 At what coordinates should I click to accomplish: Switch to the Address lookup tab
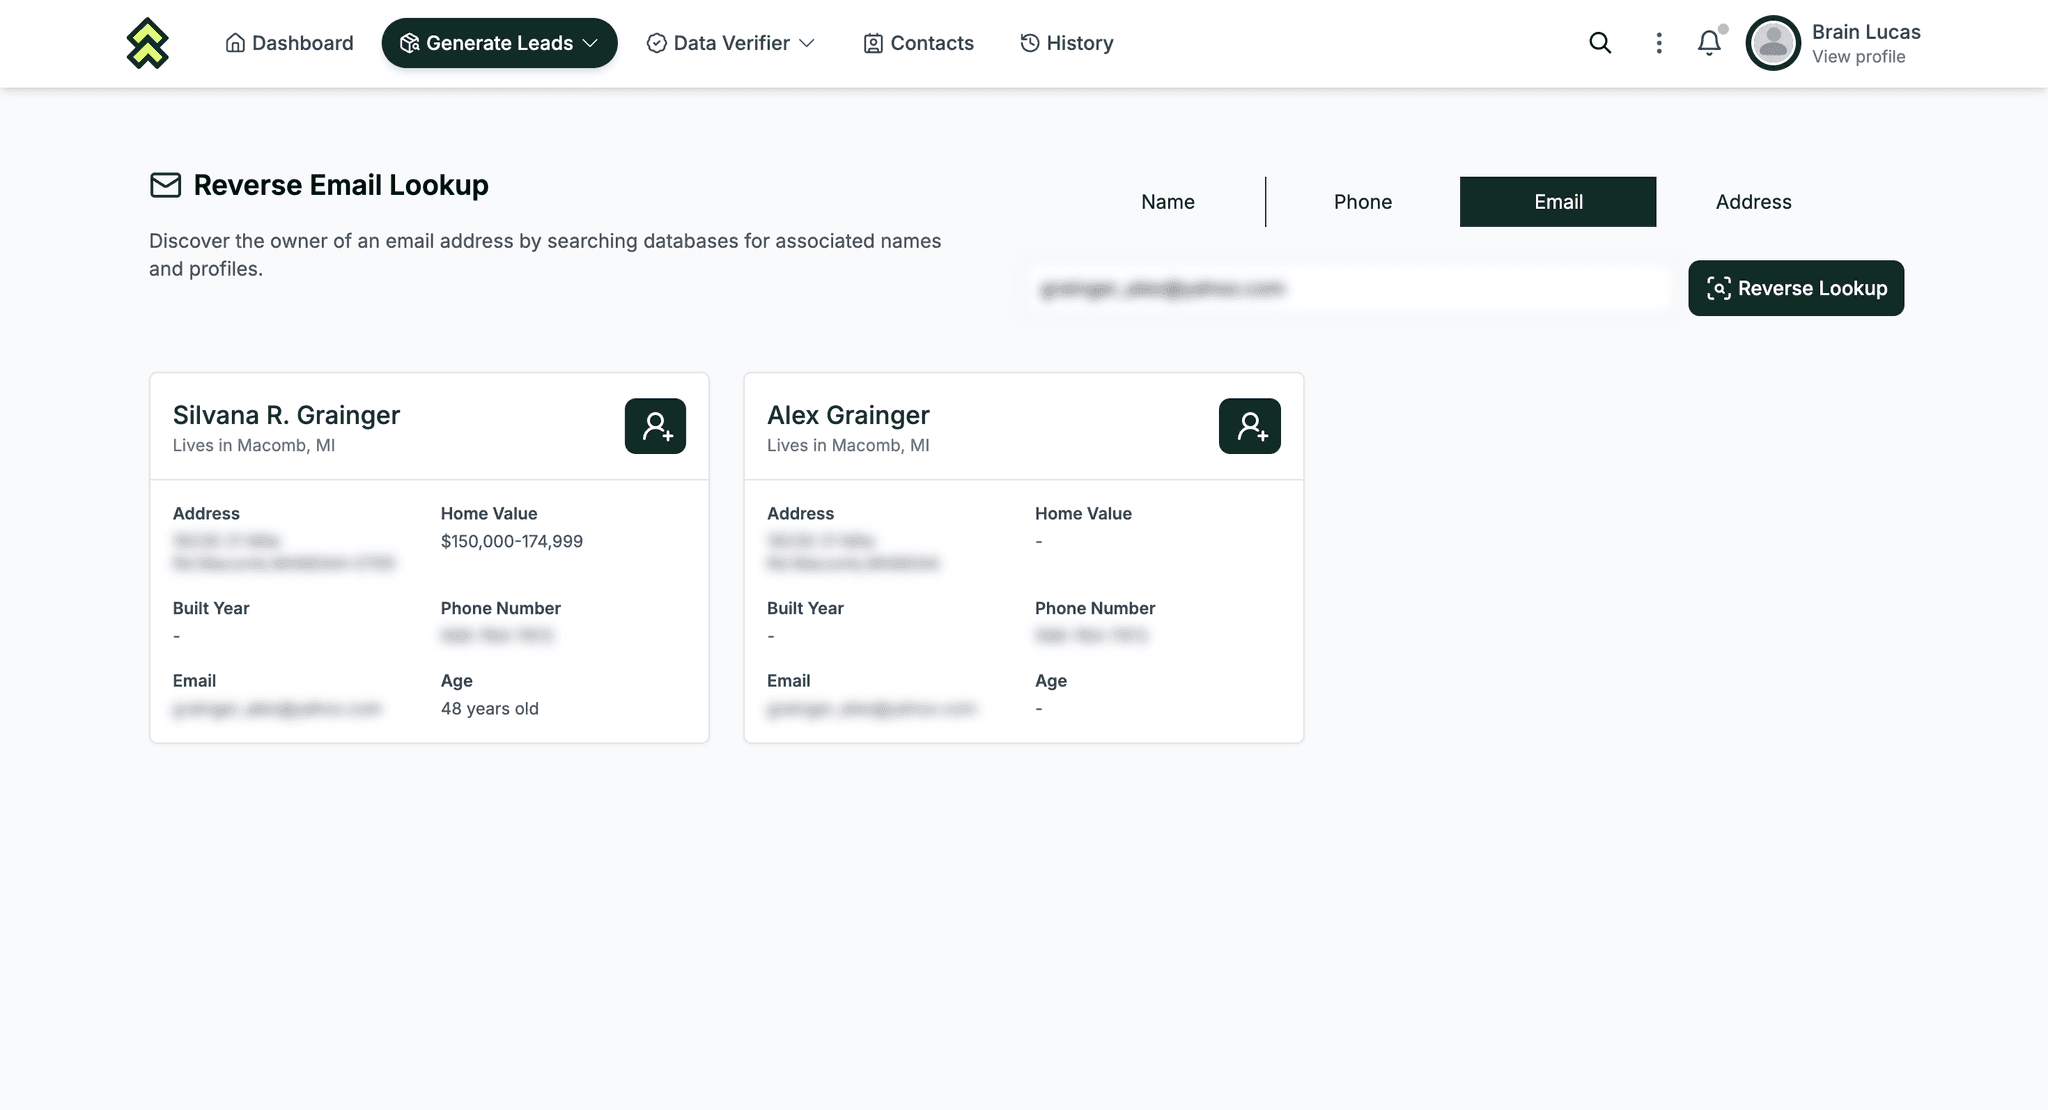pyautogui.click(x=1753, y=202)
